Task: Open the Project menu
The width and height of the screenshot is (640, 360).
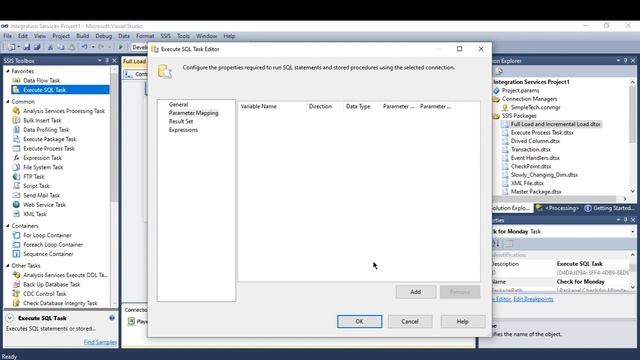Action: [x=61, y=36]
